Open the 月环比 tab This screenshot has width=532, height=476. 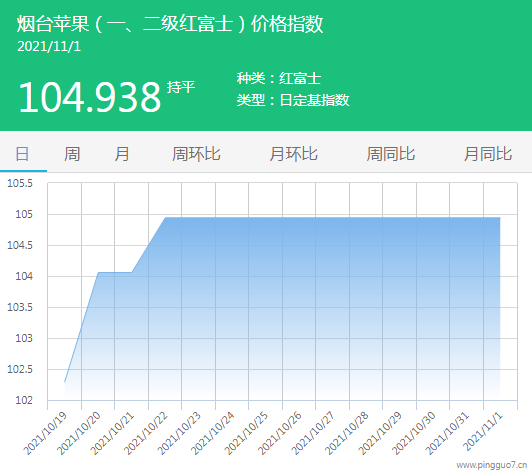(x=293, y=154)
